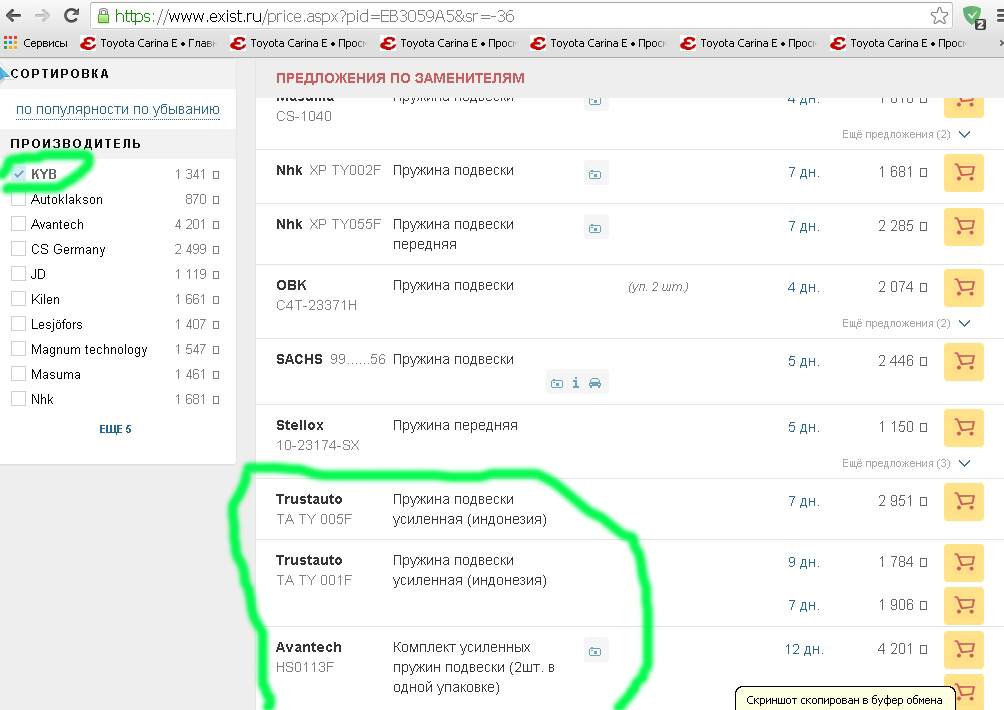Open the sort order by popularity dropdown

tap(118, 109)
